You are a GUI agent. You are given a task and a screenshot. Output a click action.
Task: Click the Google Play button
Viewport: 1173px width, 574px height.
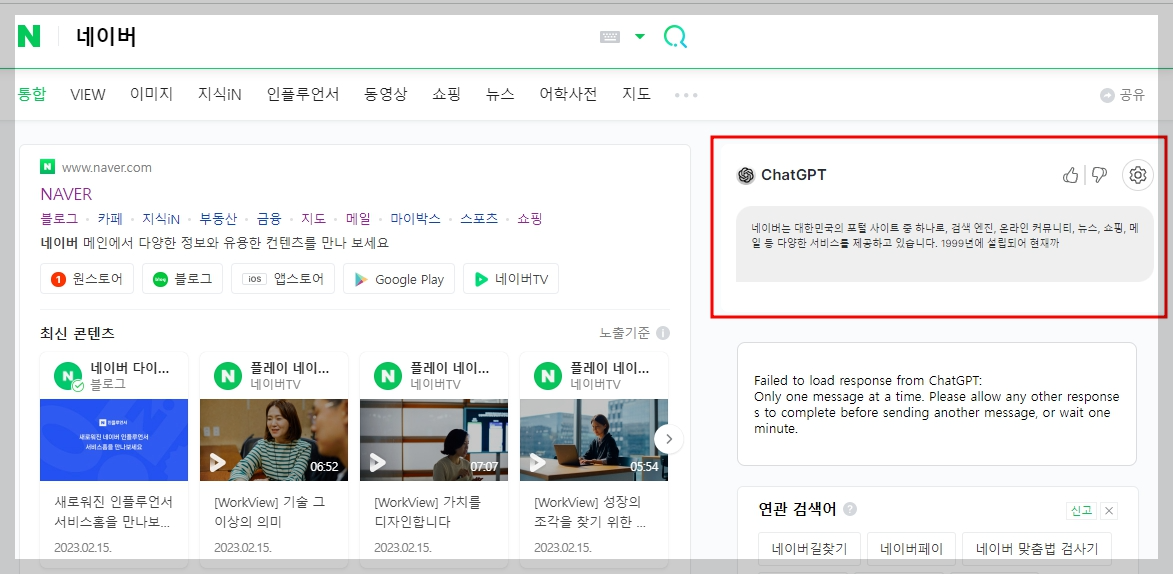point(399,279)
